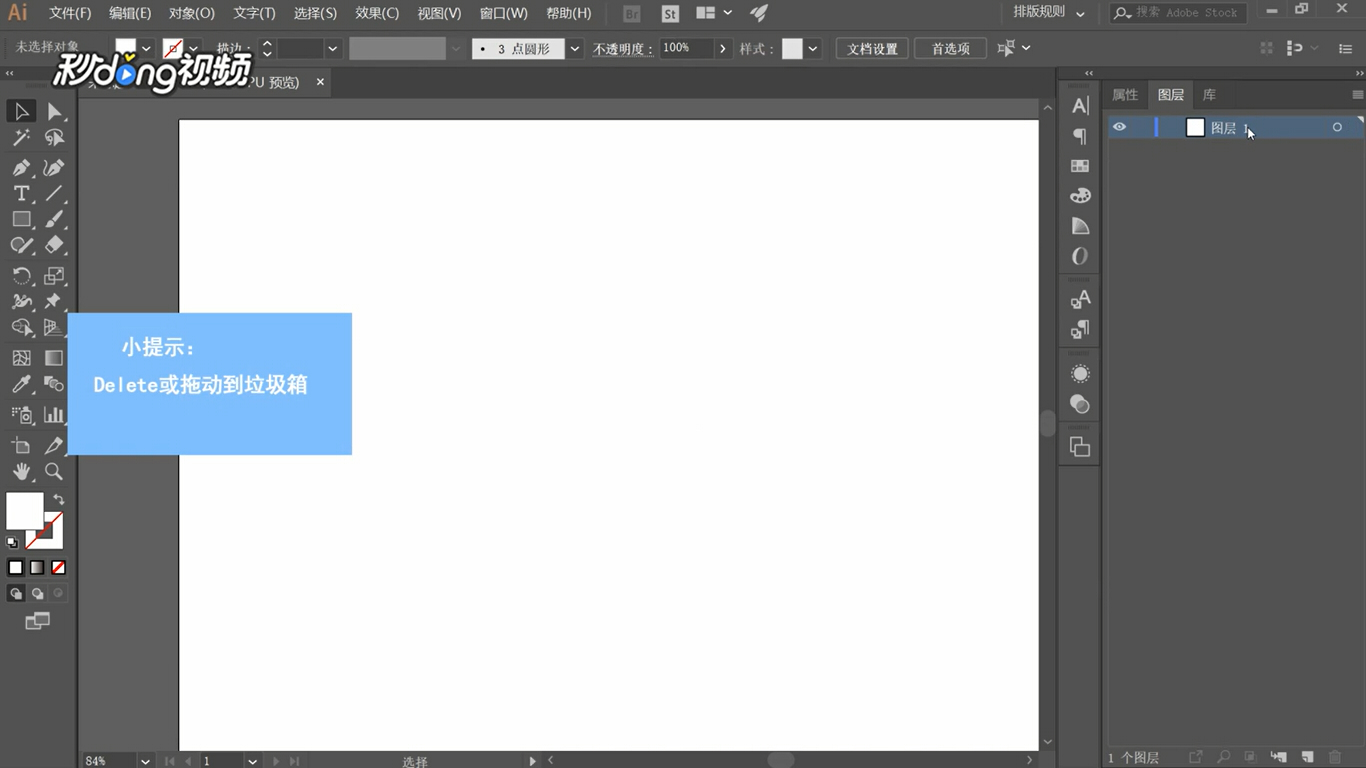Viewport: 1366px width, 768px height.
Task: Open the artboard number dropdown
Action: (x=252, y=761)
